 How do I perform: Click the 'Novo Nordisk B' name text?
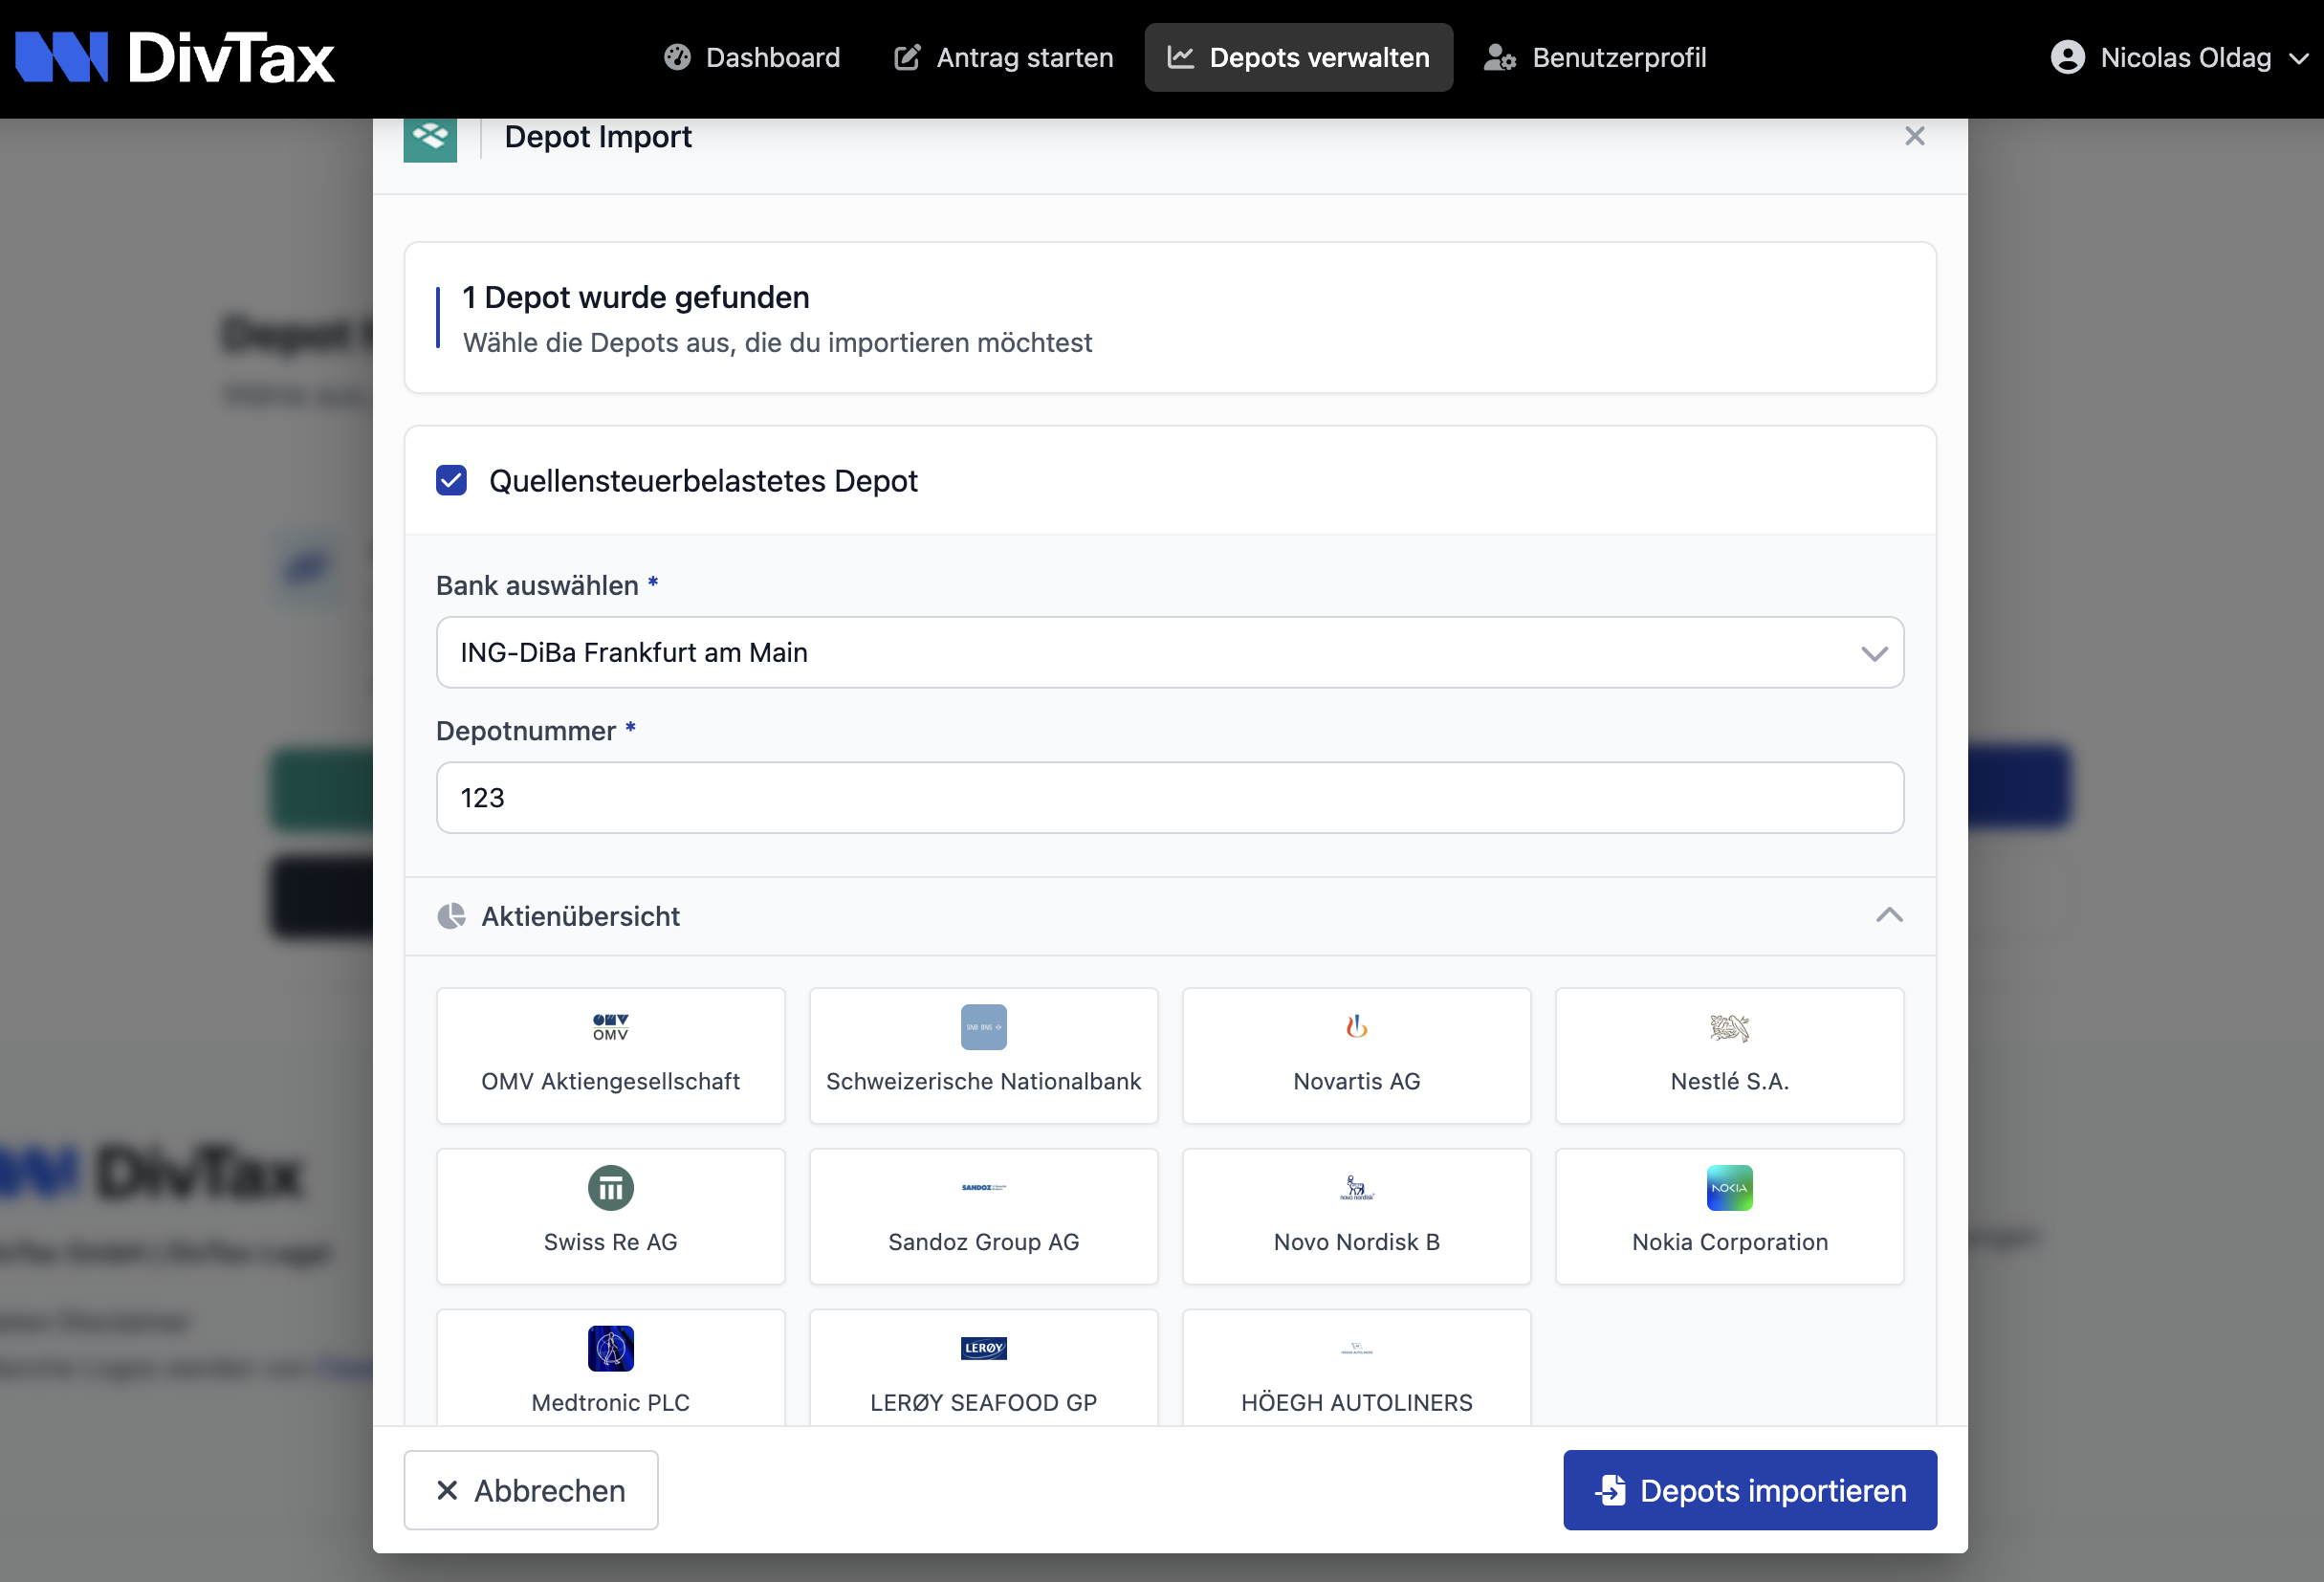pos(1357,1242)
